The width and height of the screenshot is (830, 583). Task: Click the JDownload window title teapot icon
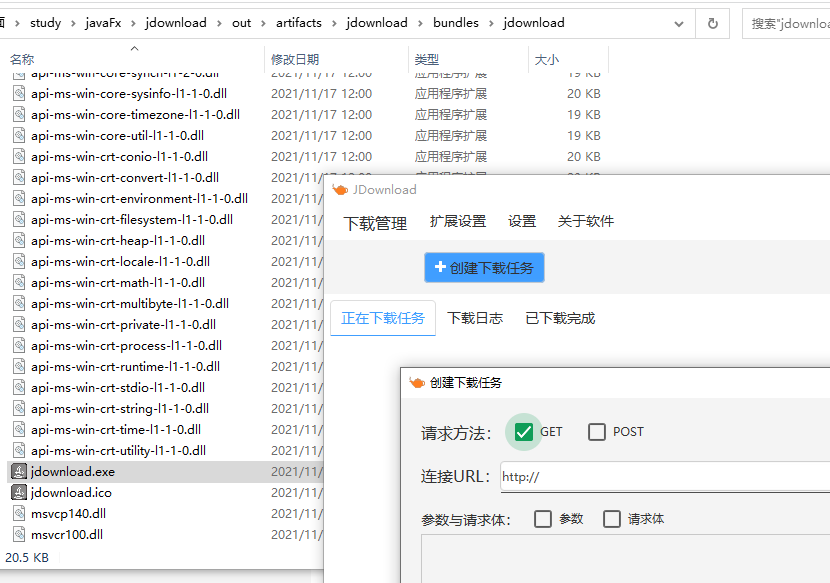(x=340, y=190)
